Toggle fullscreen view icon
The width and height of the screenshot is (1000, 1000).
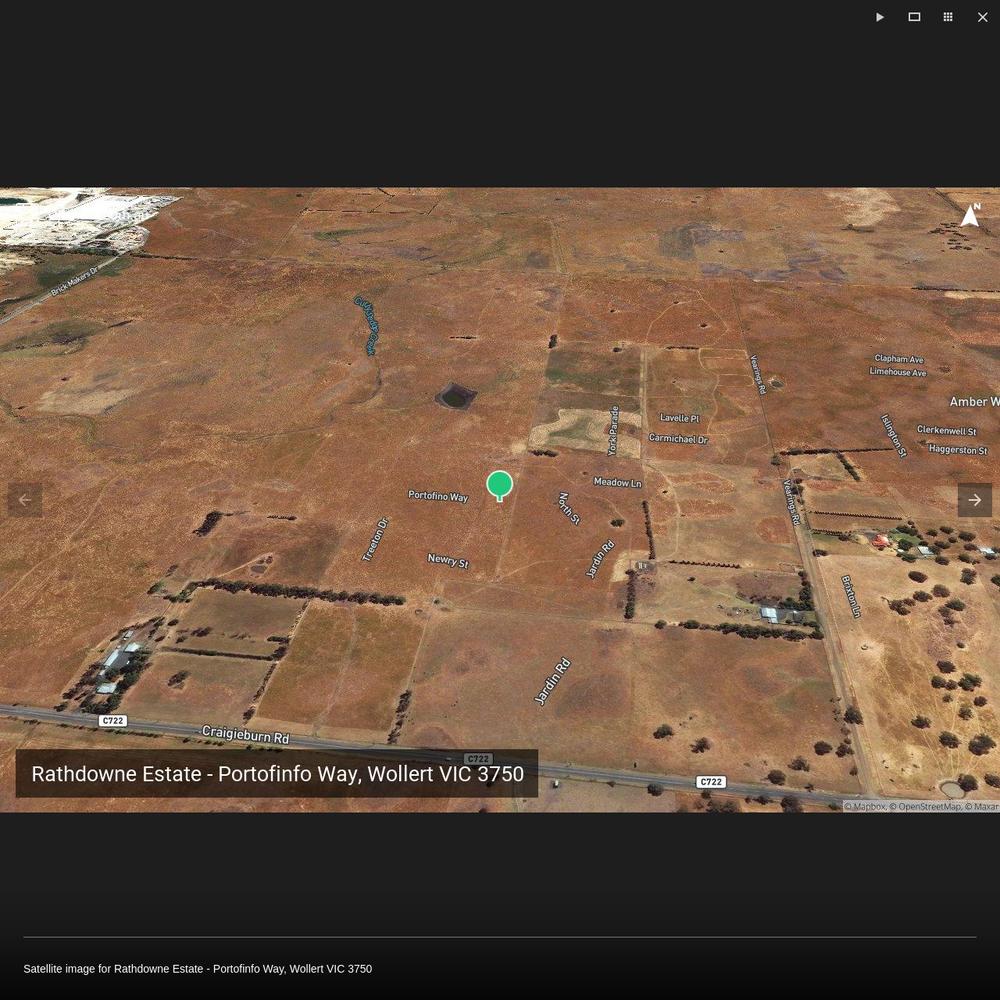click(914, 17)
